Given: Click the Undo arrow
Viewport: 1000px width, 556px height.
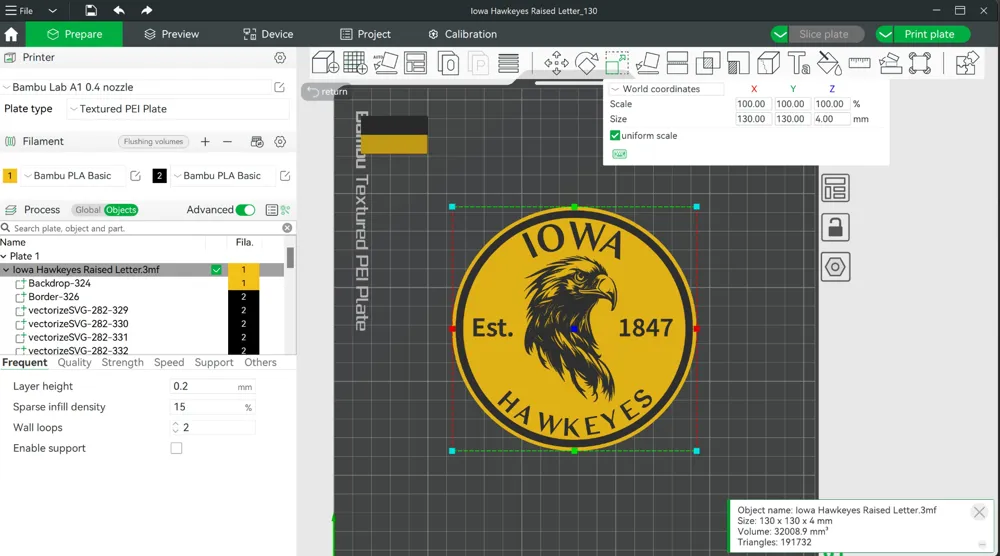Looking at the screenshot, I should (119, 10).
